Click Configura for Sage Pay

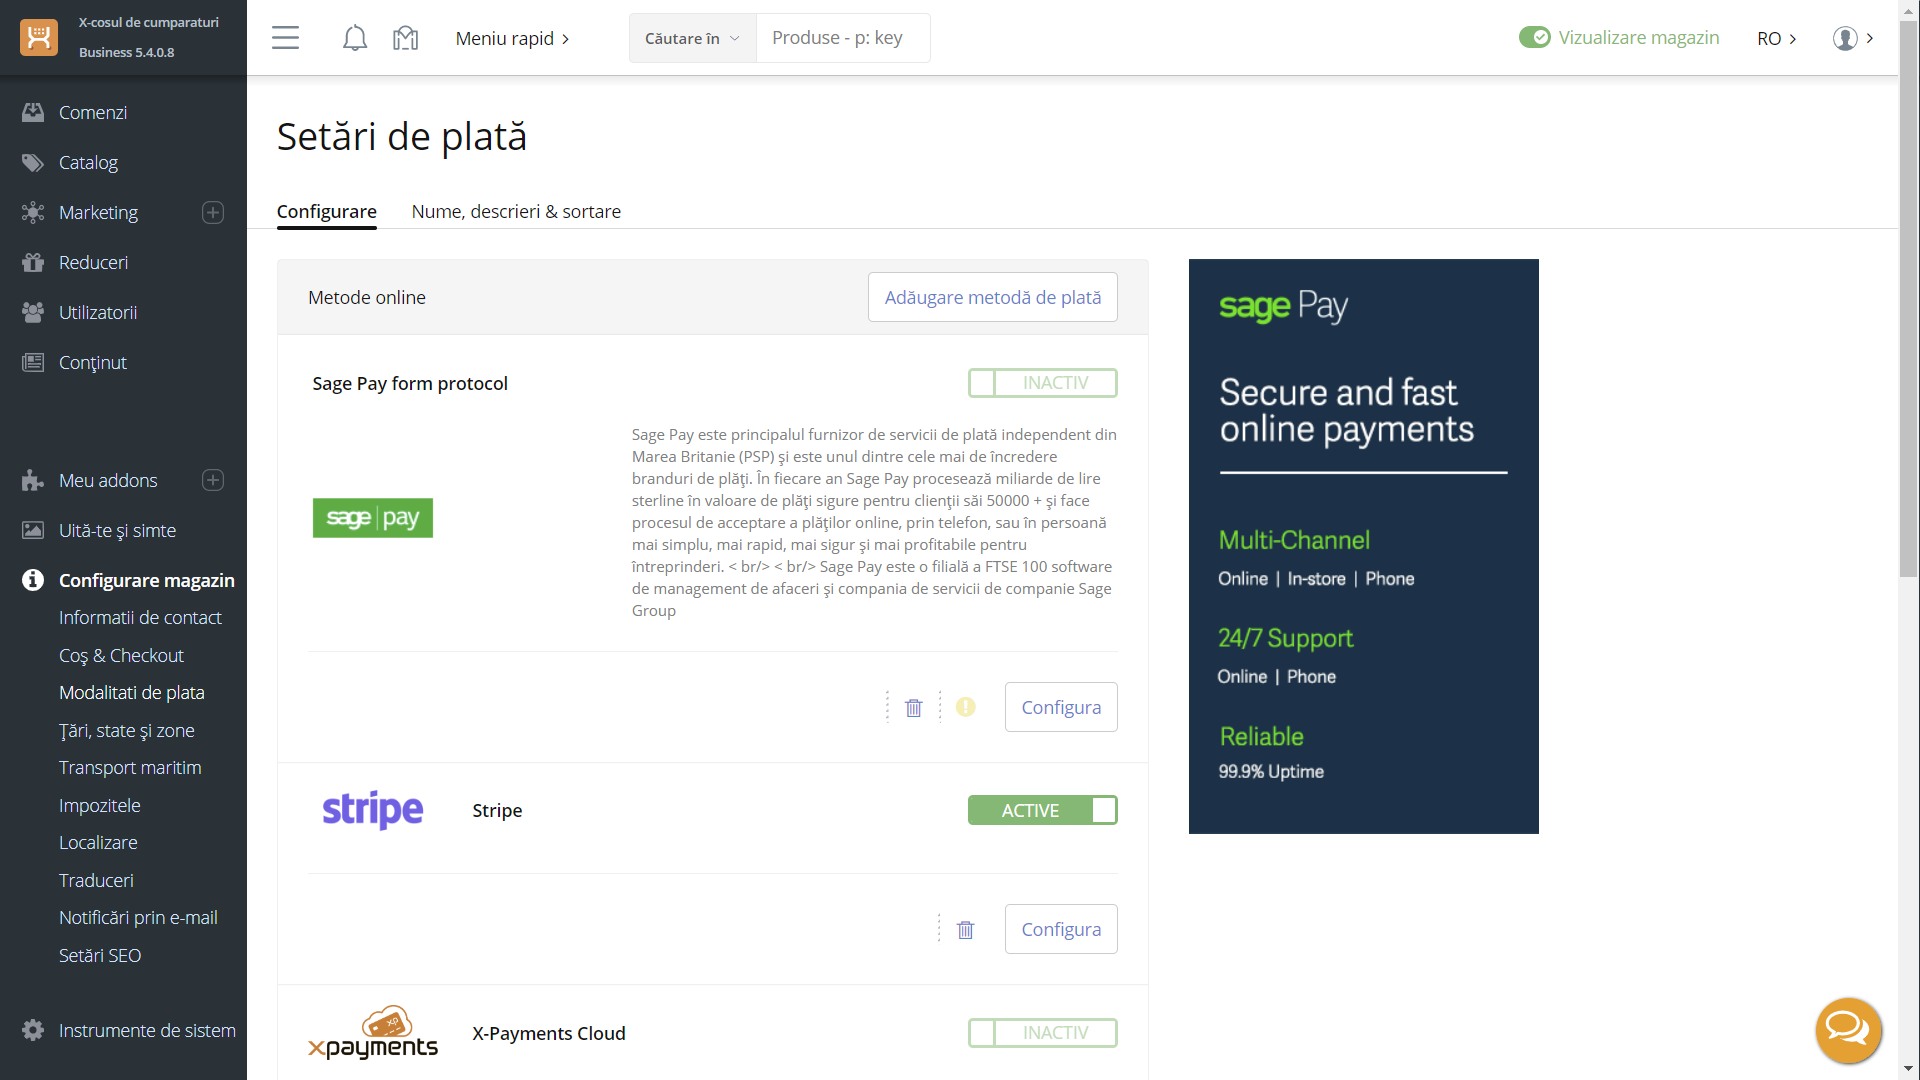(x=1061, y=707)
